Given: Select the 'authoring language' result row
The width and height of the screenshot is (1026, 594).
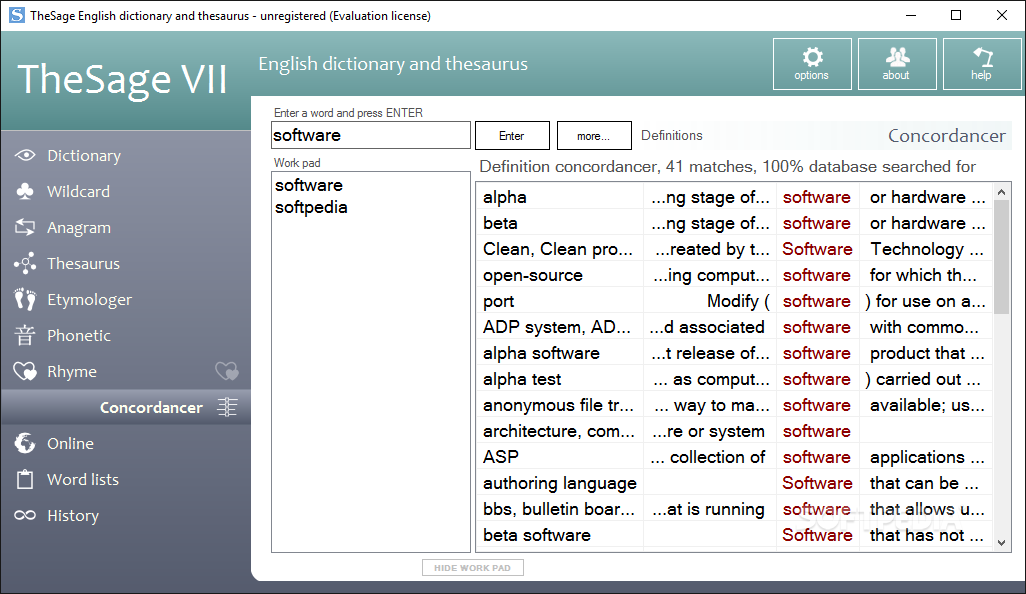Looking at the screenshot, I should pos(734,483).
